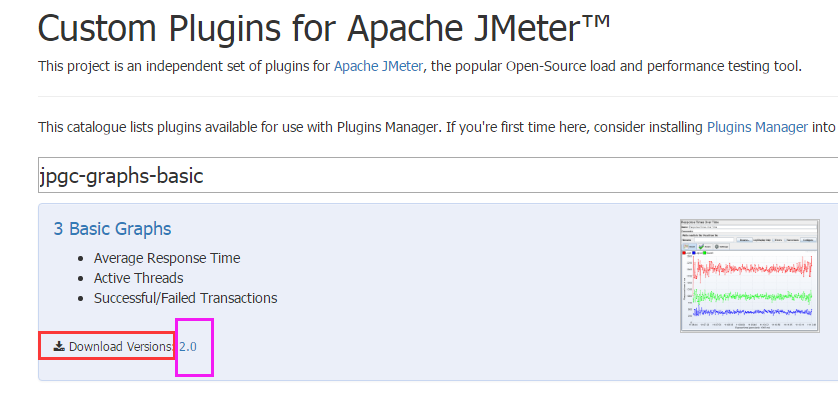Select the Successful/Failed Transactions list item
Screen dimensions: 838x394
185,298
